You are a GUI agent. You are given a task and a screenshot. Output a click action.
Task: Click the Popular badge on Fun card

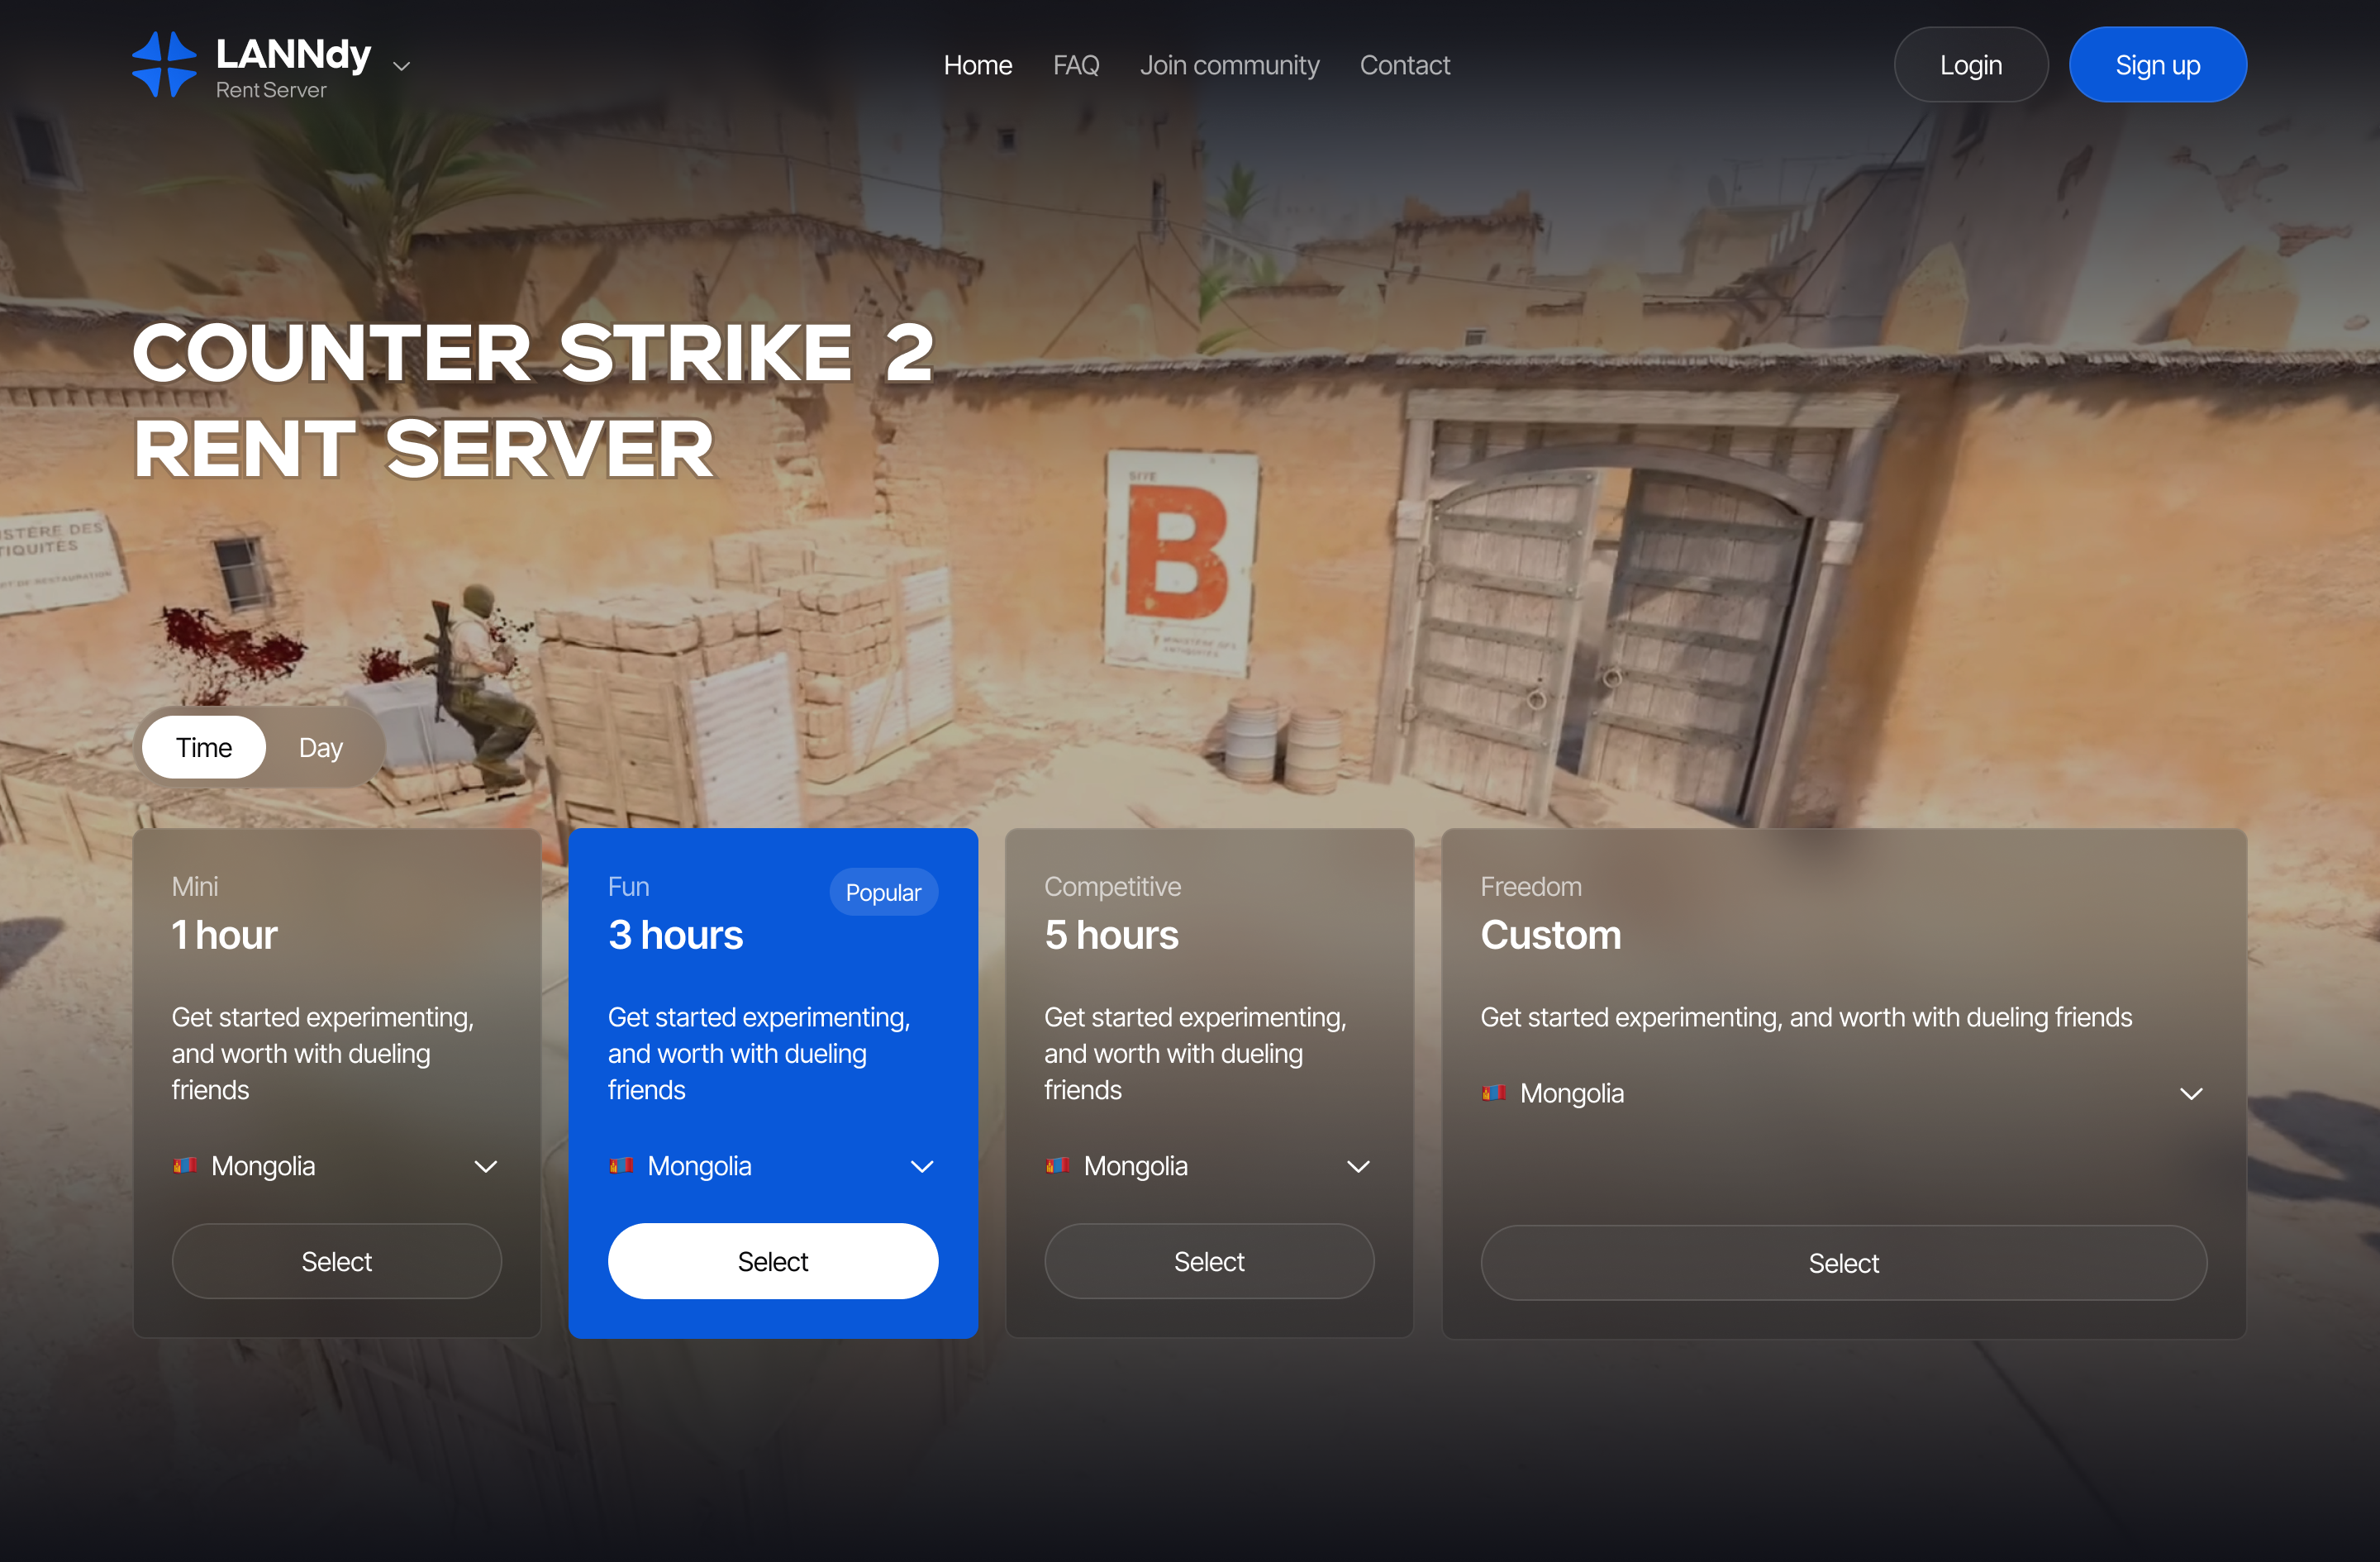click(x=883, y=892)
